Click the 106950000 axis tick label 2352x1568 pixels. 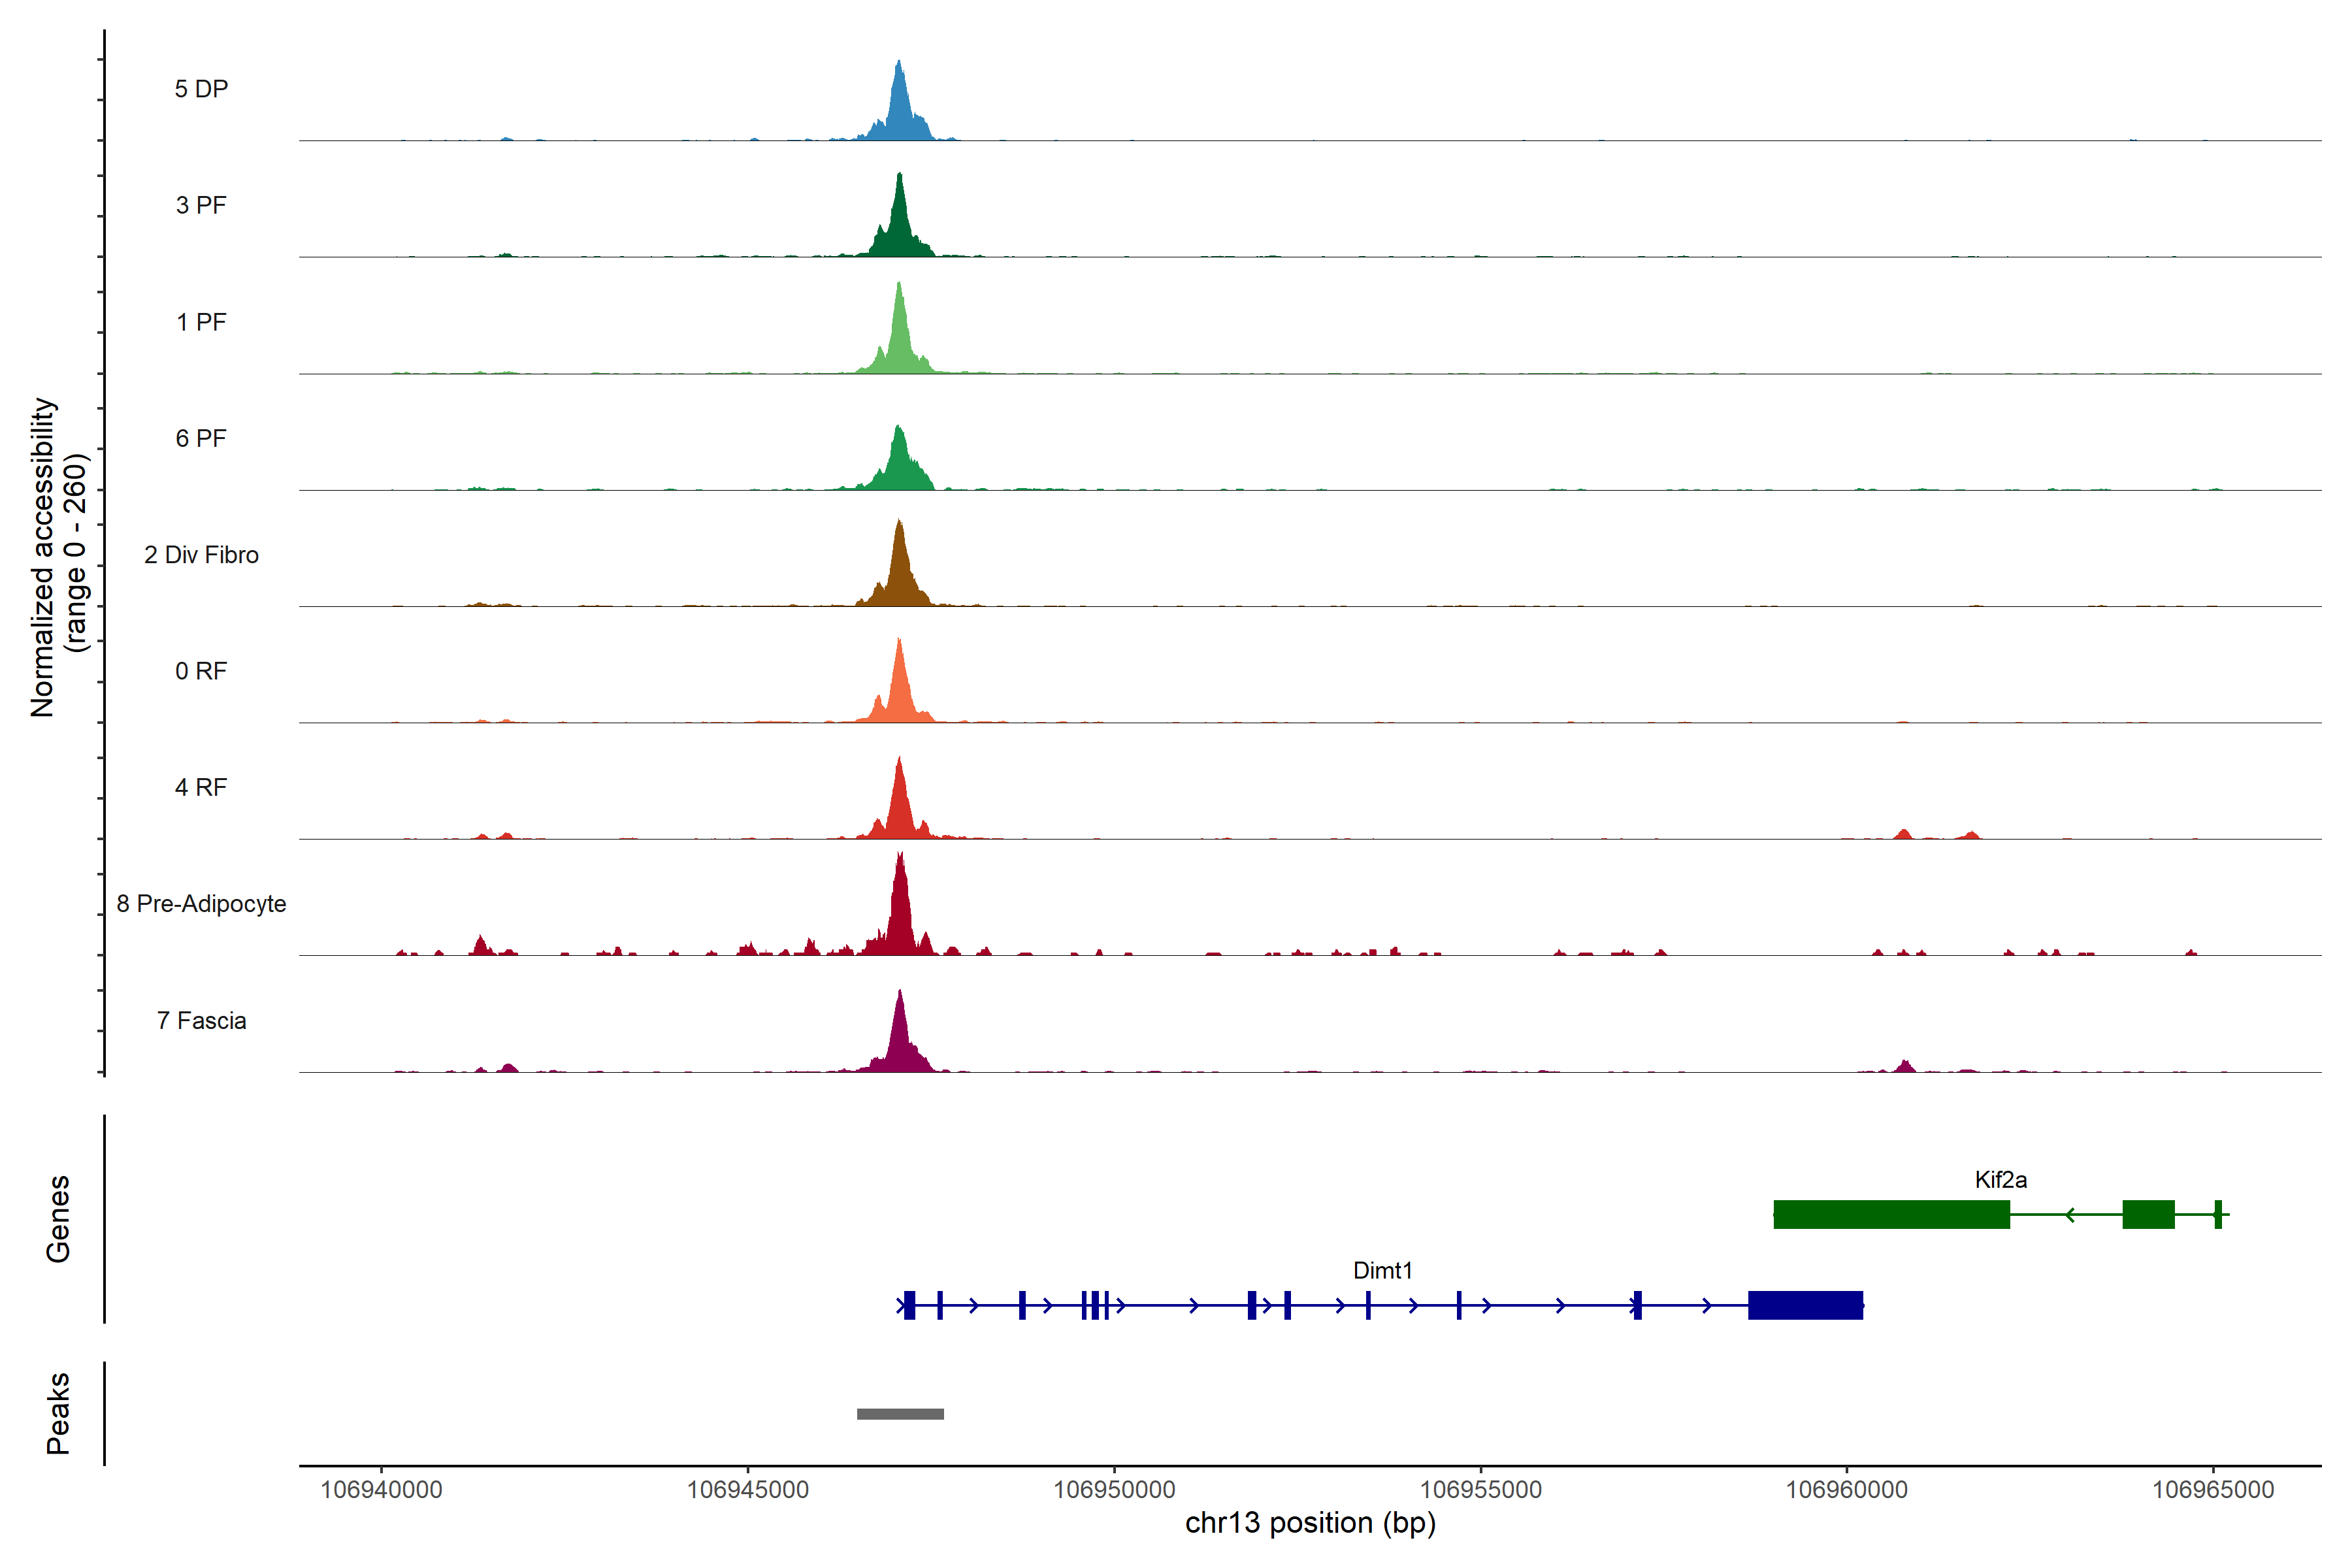click(x=1114, y=1489)
